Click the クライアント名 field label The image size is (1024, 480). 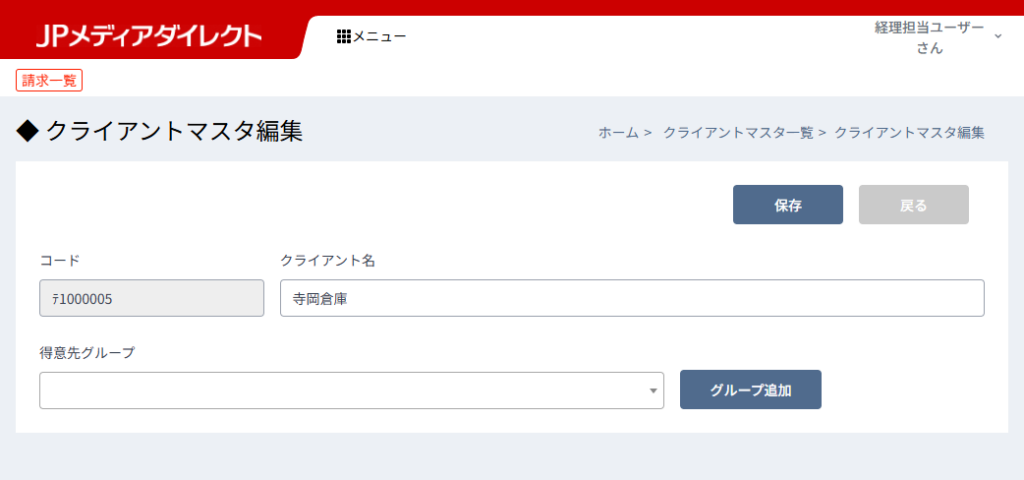(x=327, y=260)
